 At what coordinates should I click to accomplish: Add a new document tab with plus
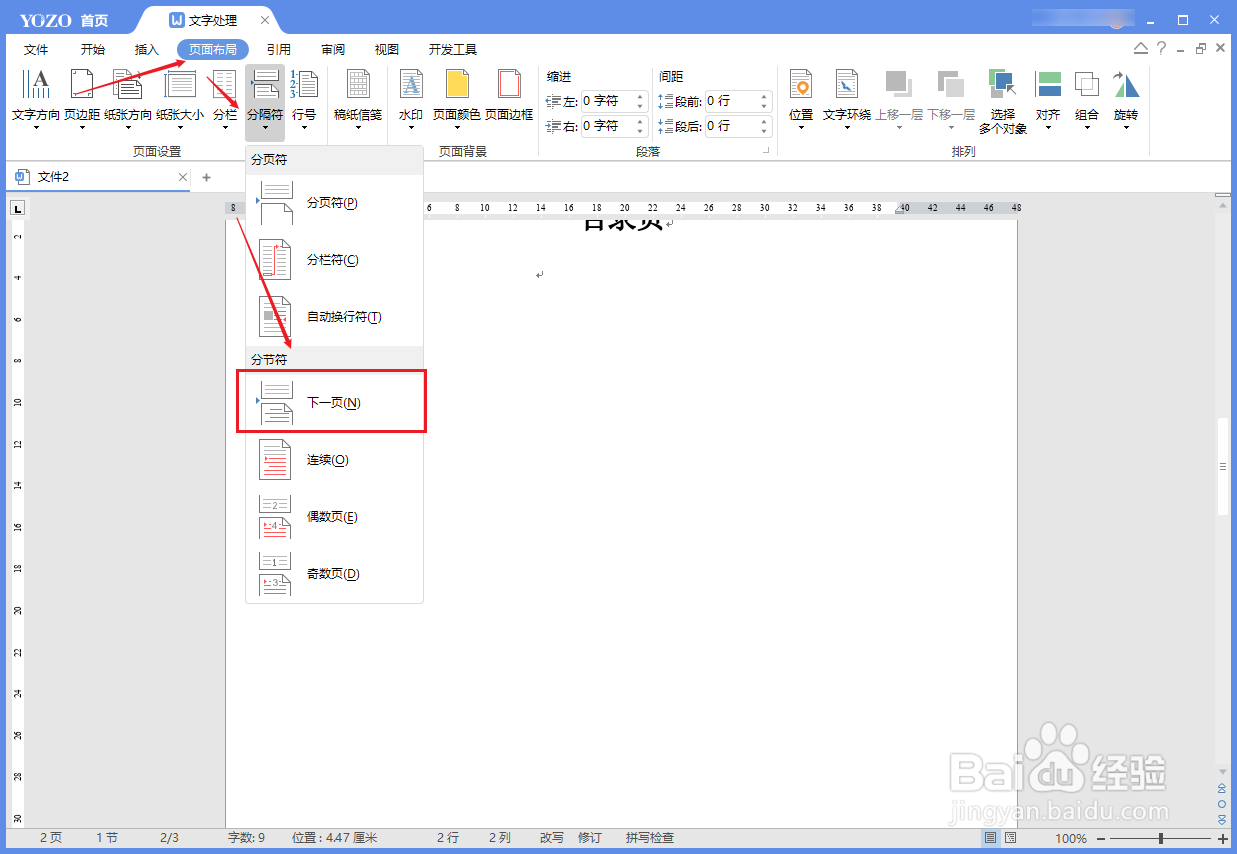click(x=207, y=177)
